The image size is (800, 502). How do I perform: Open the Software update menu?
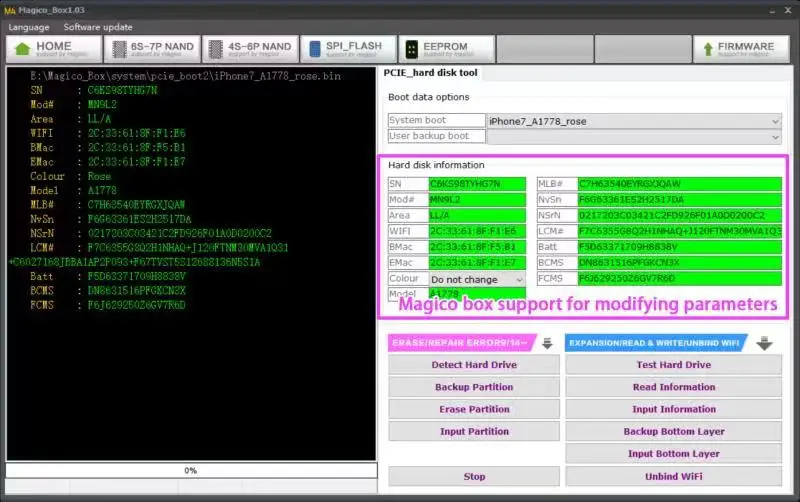pyautogui.click(x=98, y=27)
